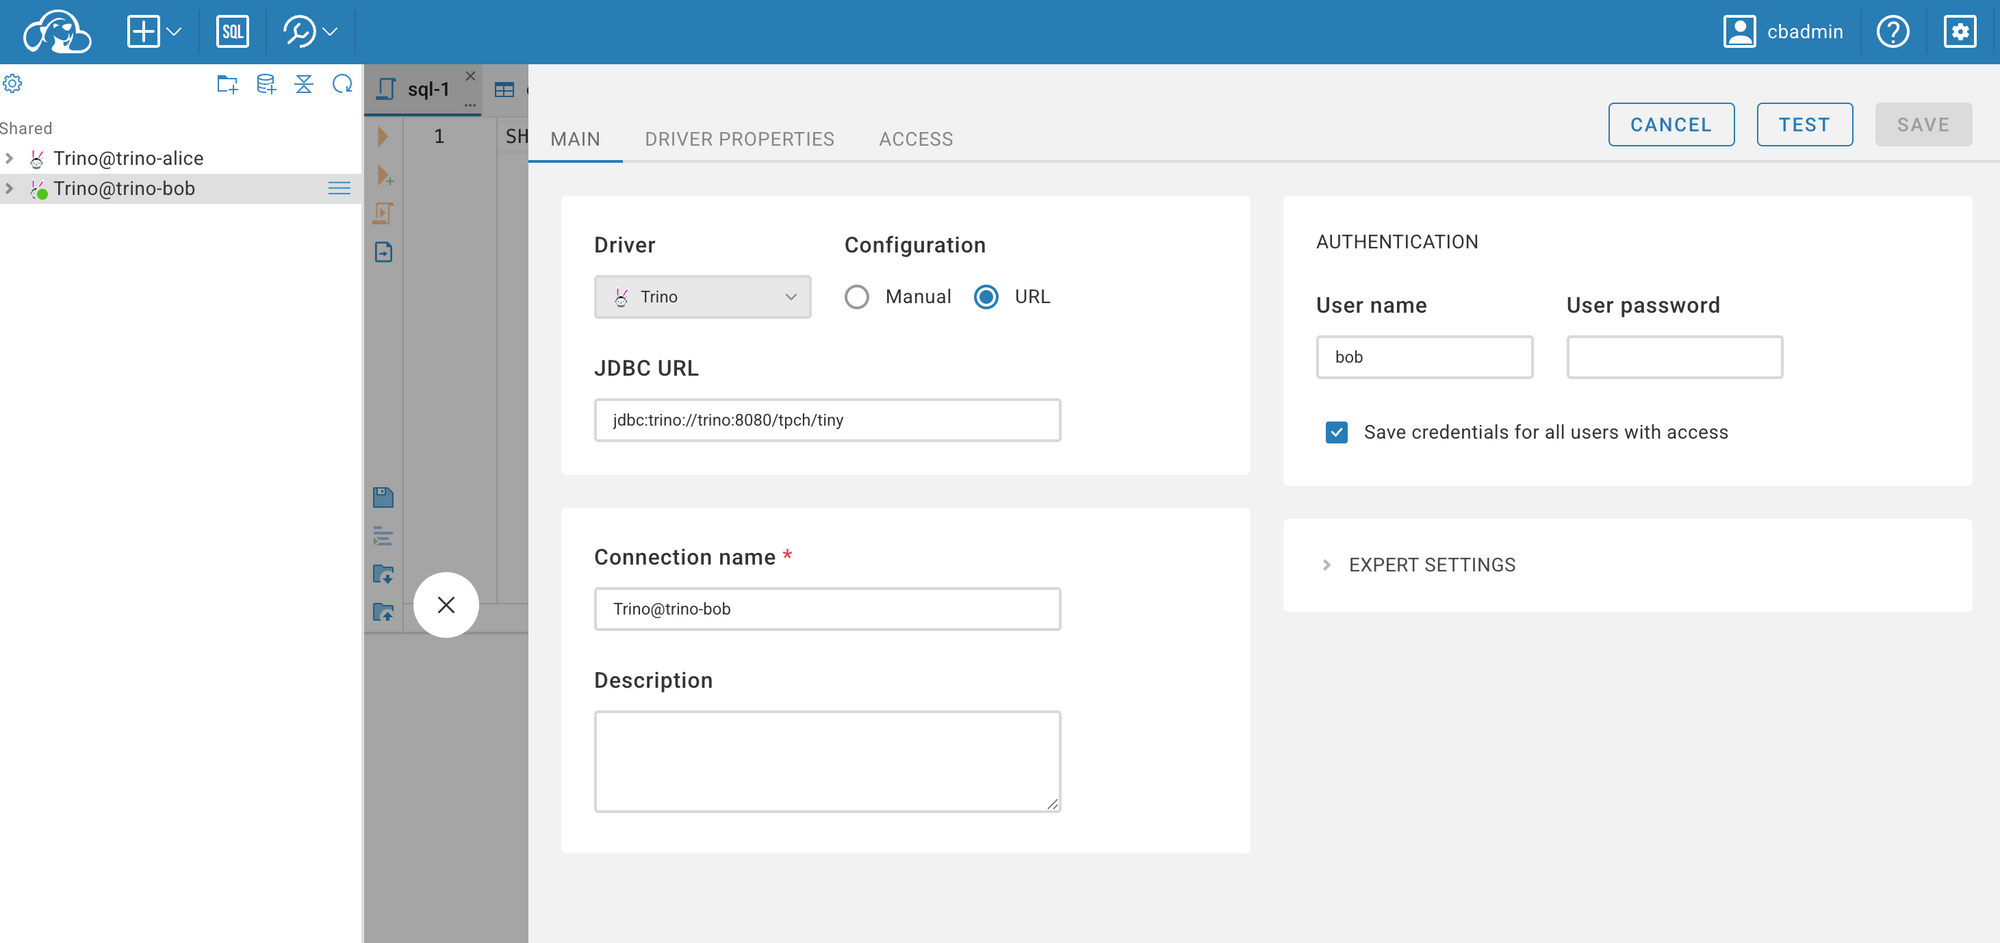Expand the Expert Settings section
This screenshot has height=943, width=2000.
pyautogui.click(x=1431, y=565)
